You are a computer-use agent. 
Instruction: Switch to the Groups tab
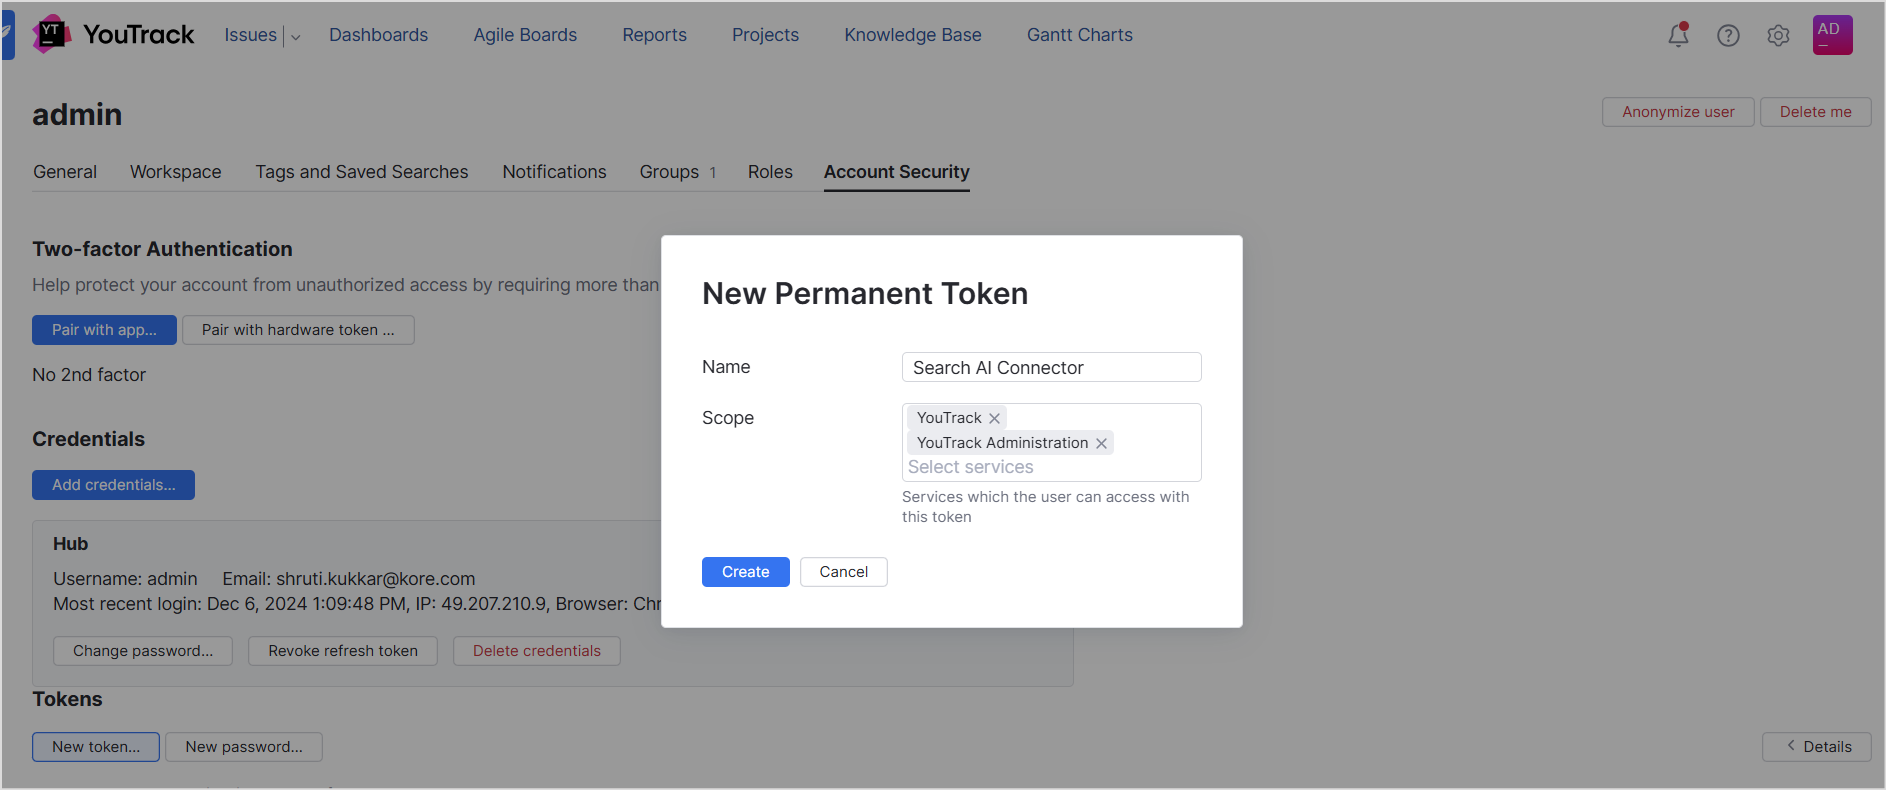click(x=669, y=172)
